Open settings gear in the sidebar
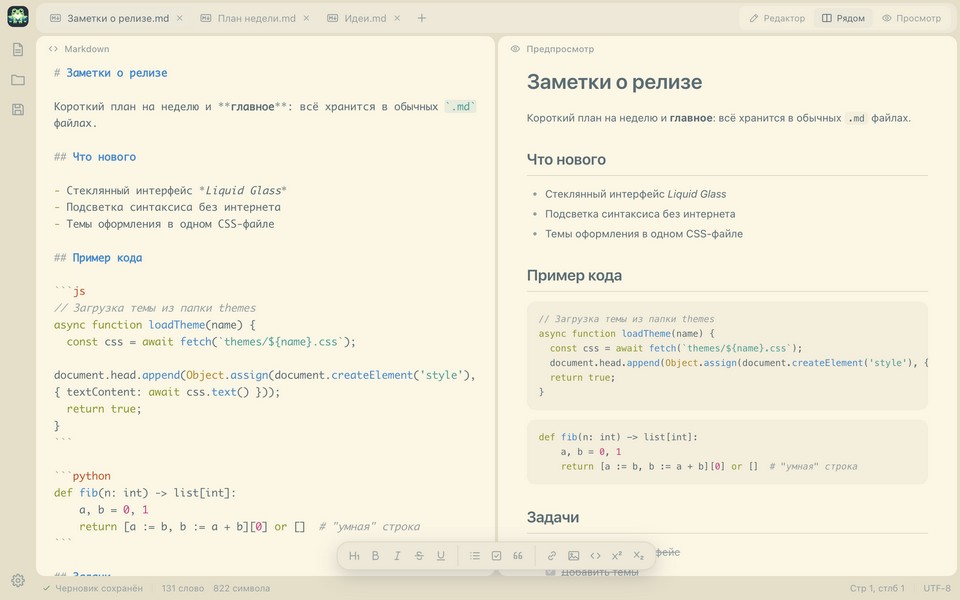 18,580
